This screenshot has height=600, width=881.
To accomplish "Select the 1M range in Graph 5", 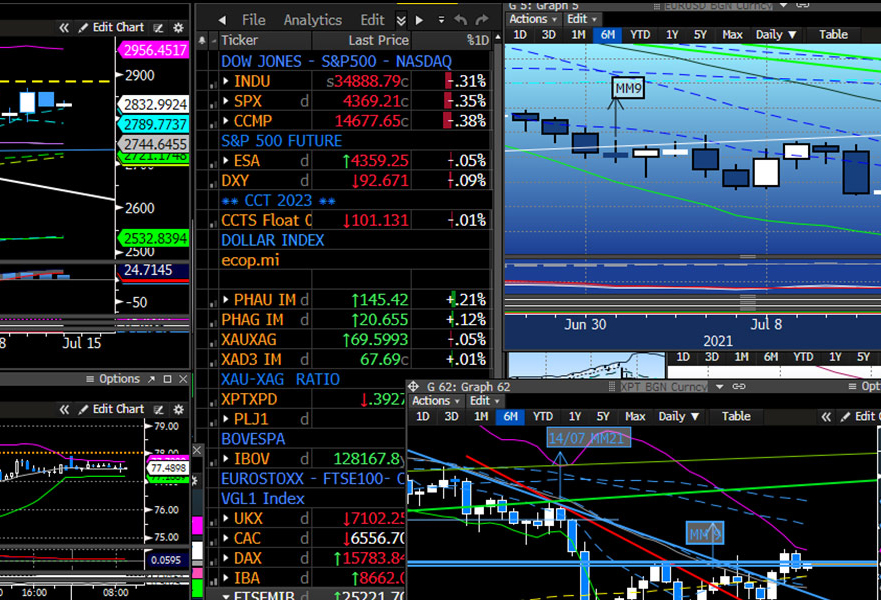I will 578,35.
